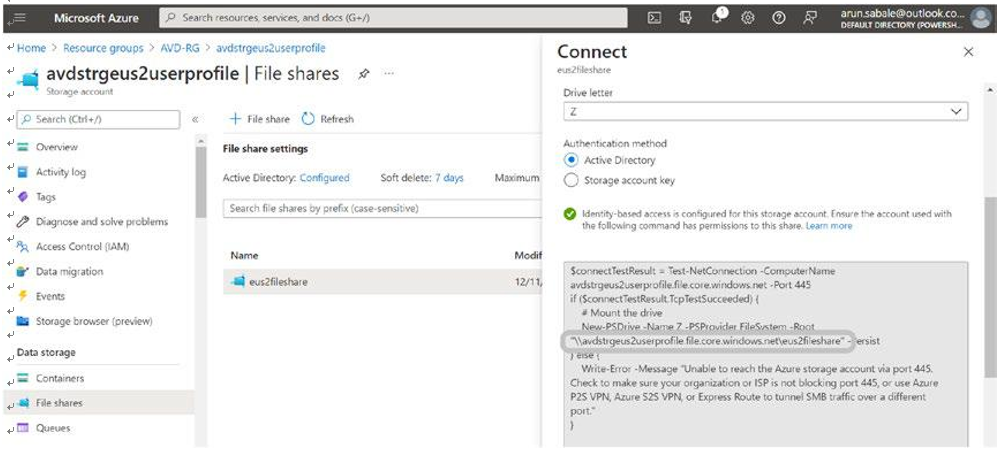Click the Queues icon
The height and width of the screenshot is (454, 1002).
[23, 428]
